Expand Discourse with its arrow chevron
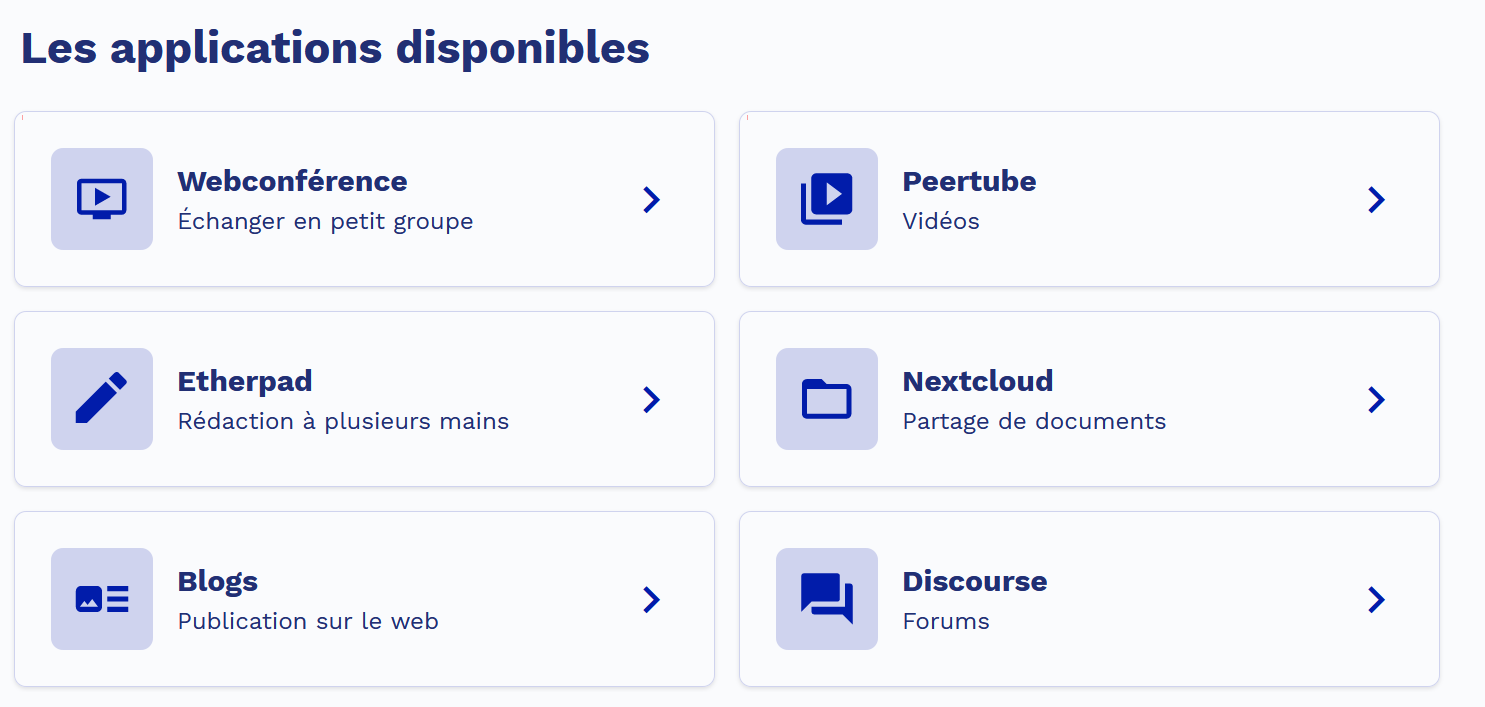The image size is (1485, 707). tap(1377, 599)
